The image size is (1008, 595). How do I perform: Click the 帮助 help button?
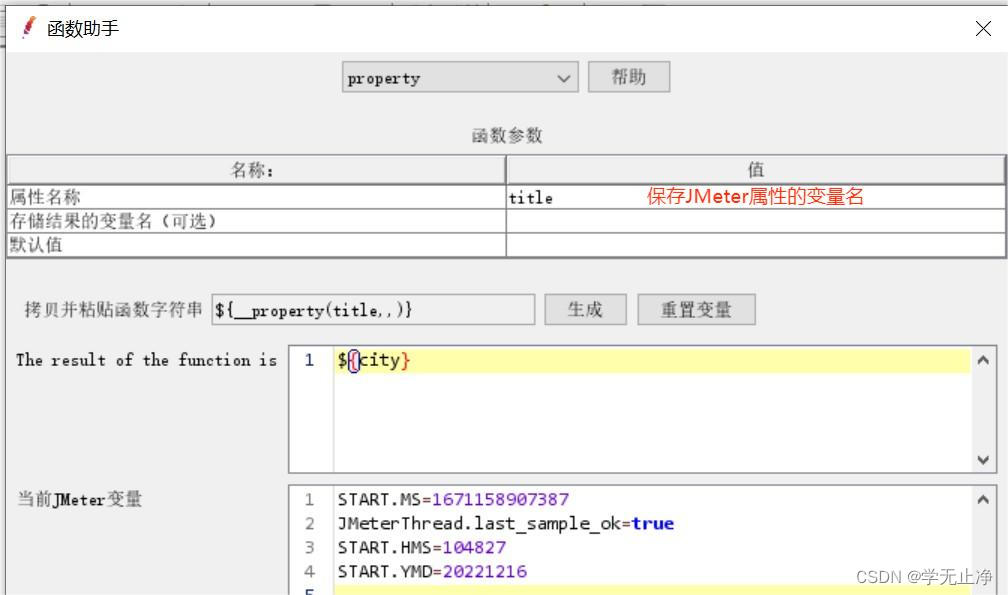pos(629,77)
